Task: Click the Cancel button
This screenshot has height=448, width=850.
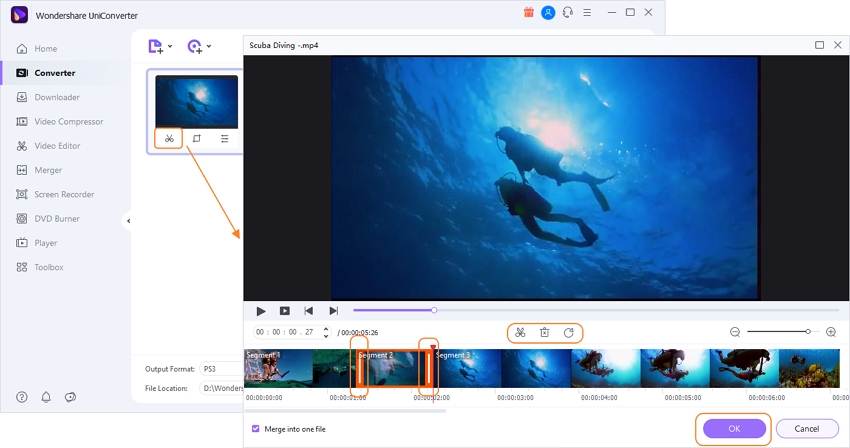Action: click(x=807, y=428)
